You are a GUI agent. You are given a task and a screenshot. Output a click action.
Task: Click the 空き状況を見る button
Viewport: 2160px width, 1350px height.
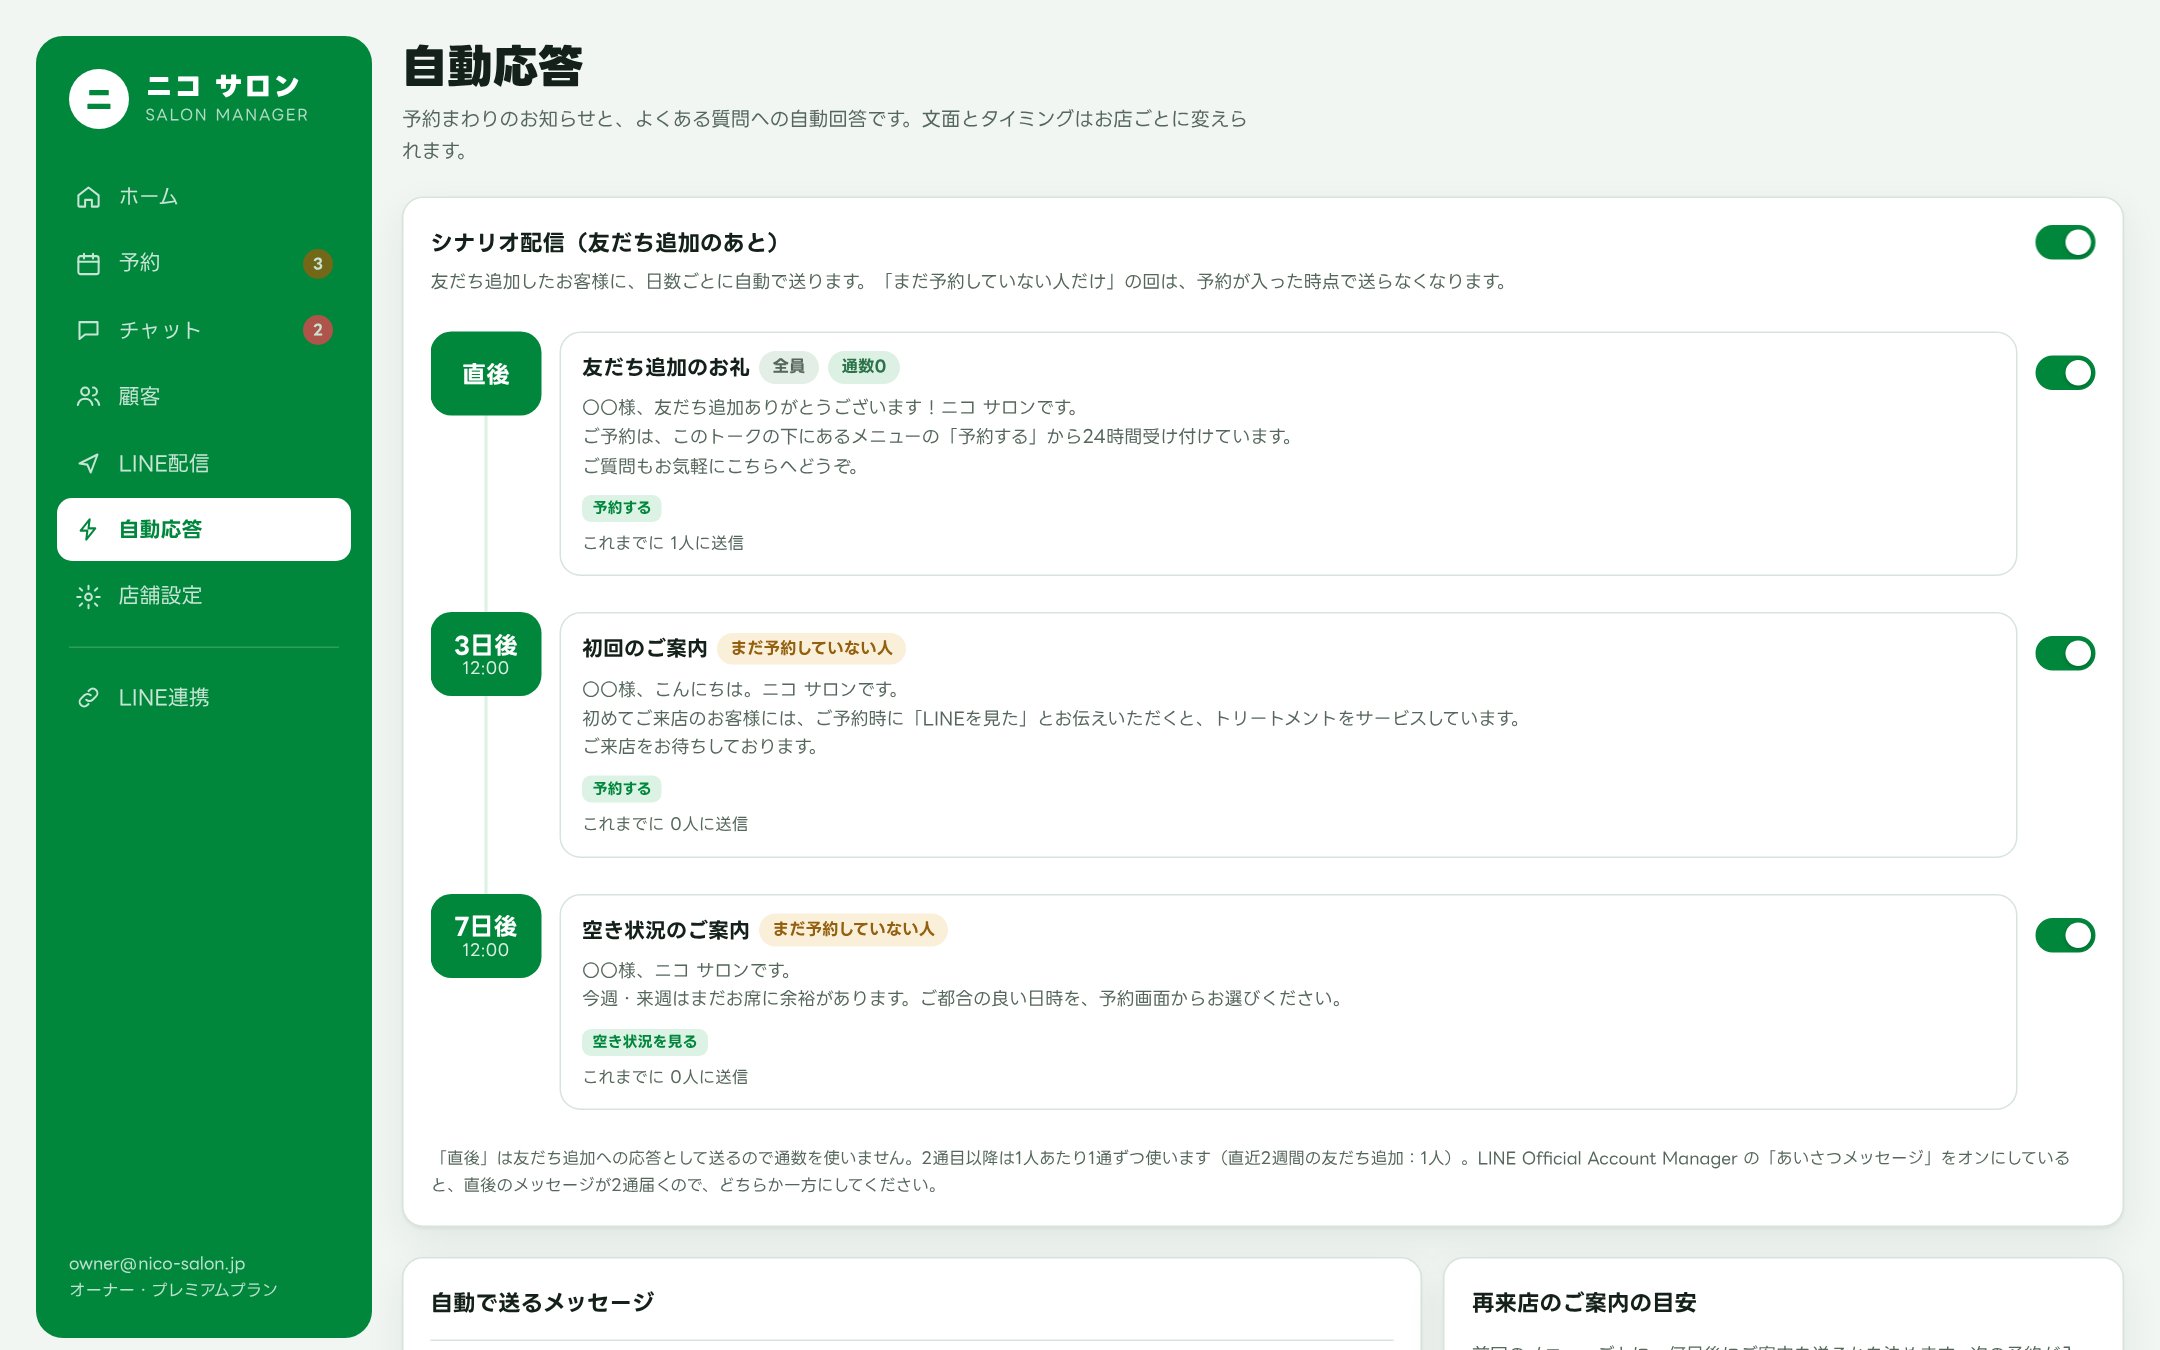(645, 1042)
